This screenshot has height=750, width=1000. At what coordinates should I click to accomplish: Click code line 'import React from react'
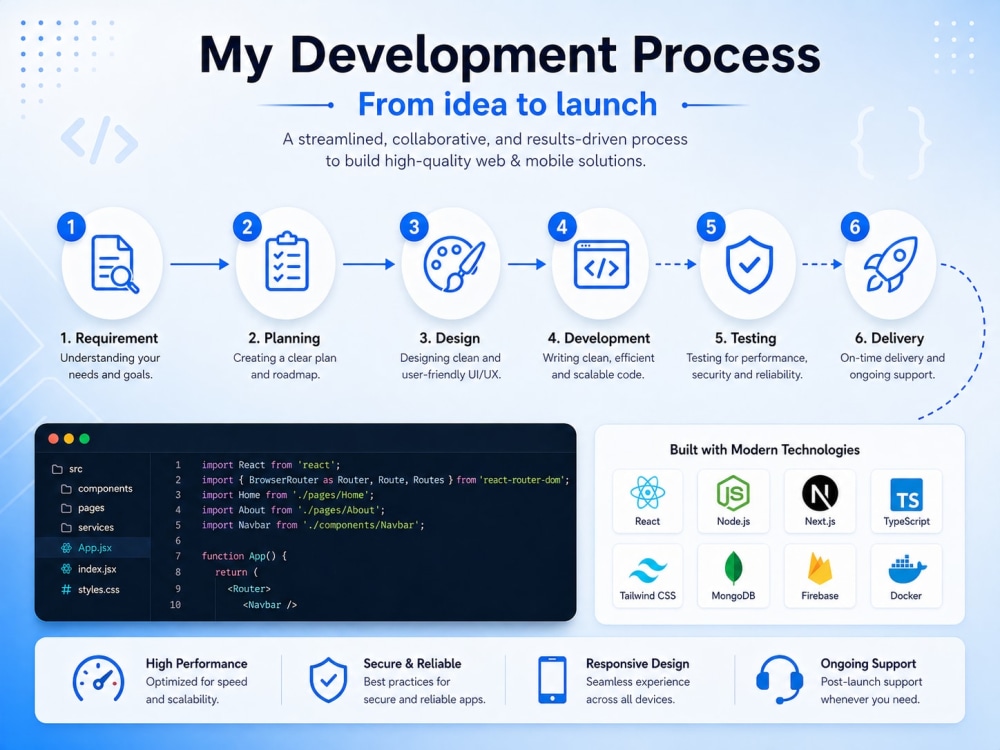pos(271,465)
